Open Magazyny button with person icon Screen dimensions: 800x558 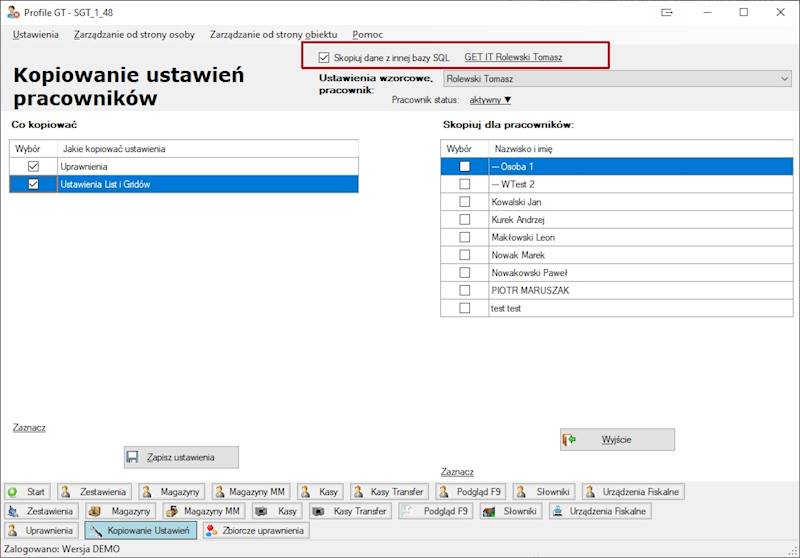[x=172, y=492]
